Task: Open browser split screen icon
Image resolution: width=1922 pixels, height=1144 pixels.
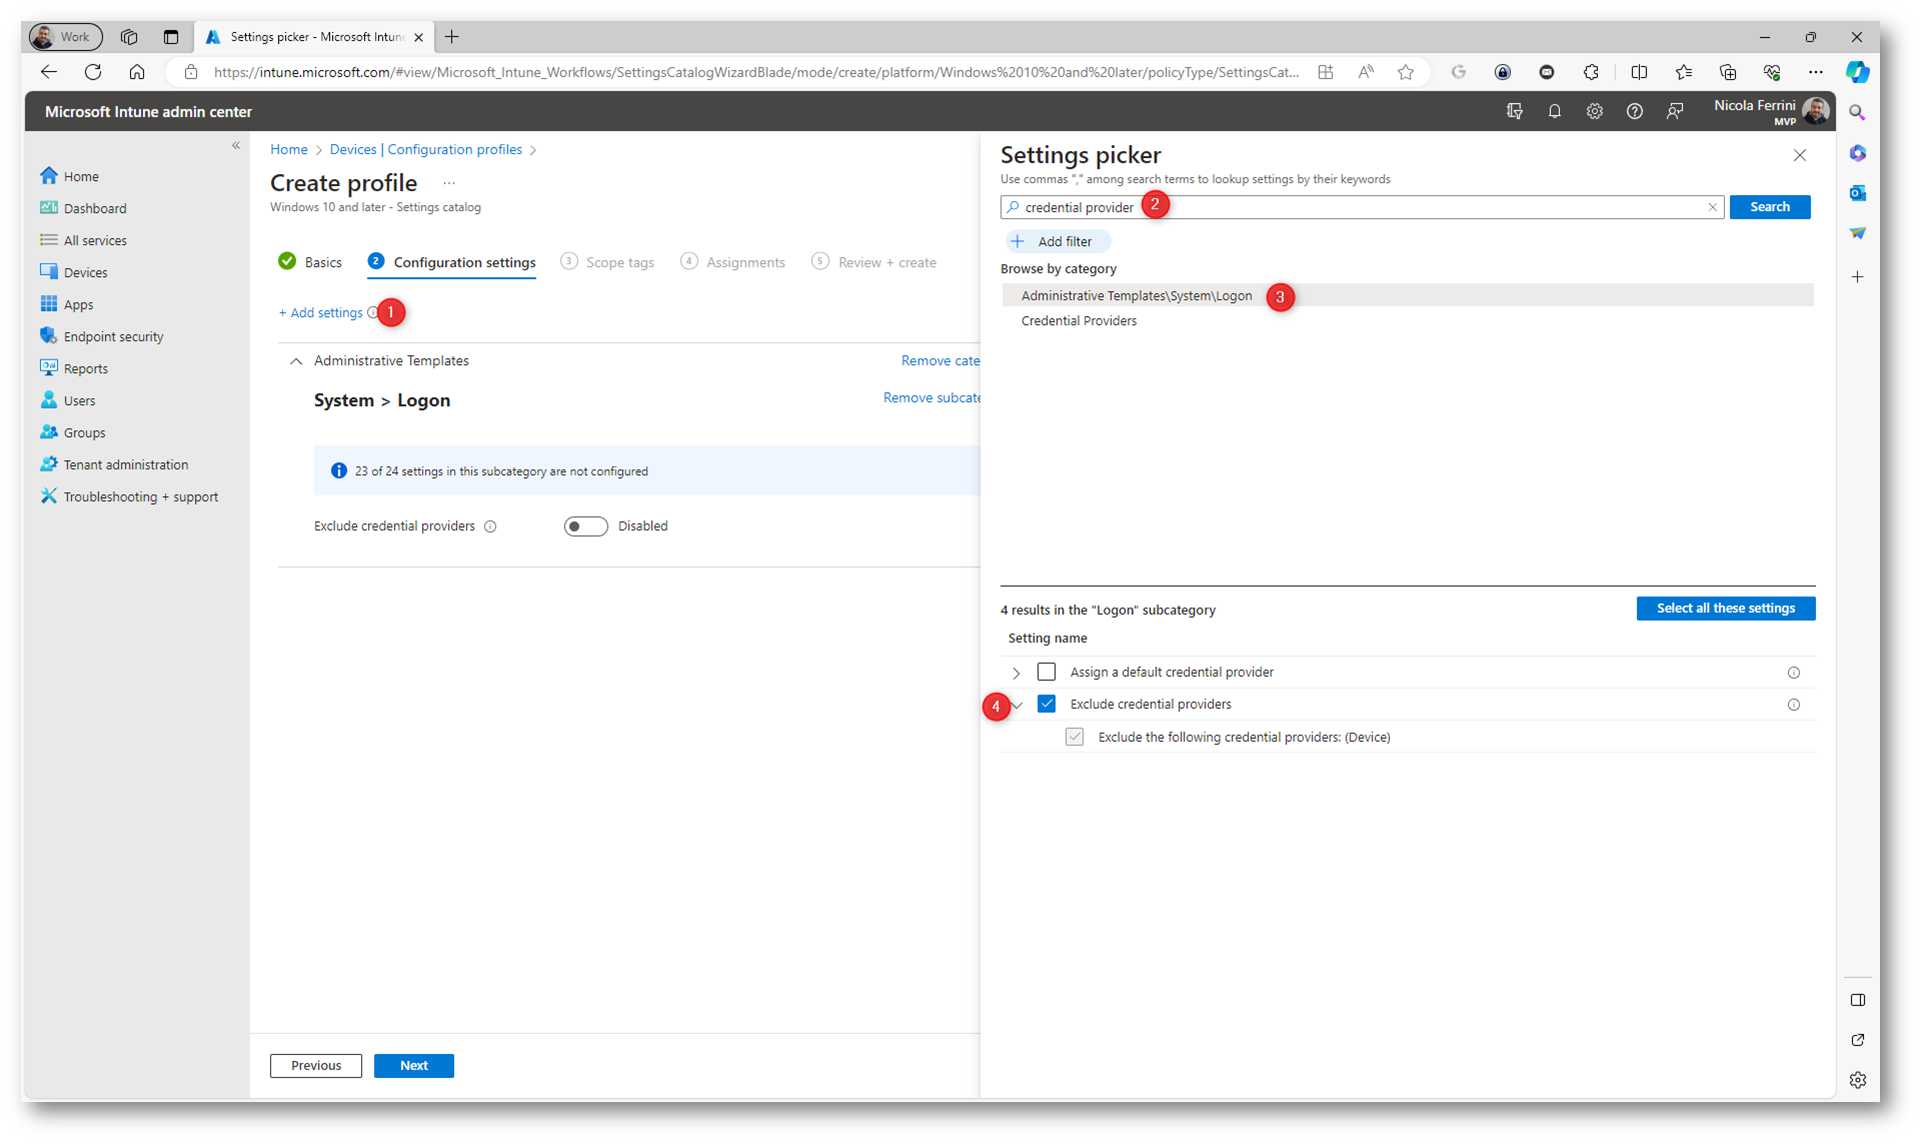Action: pos(1638,72)
